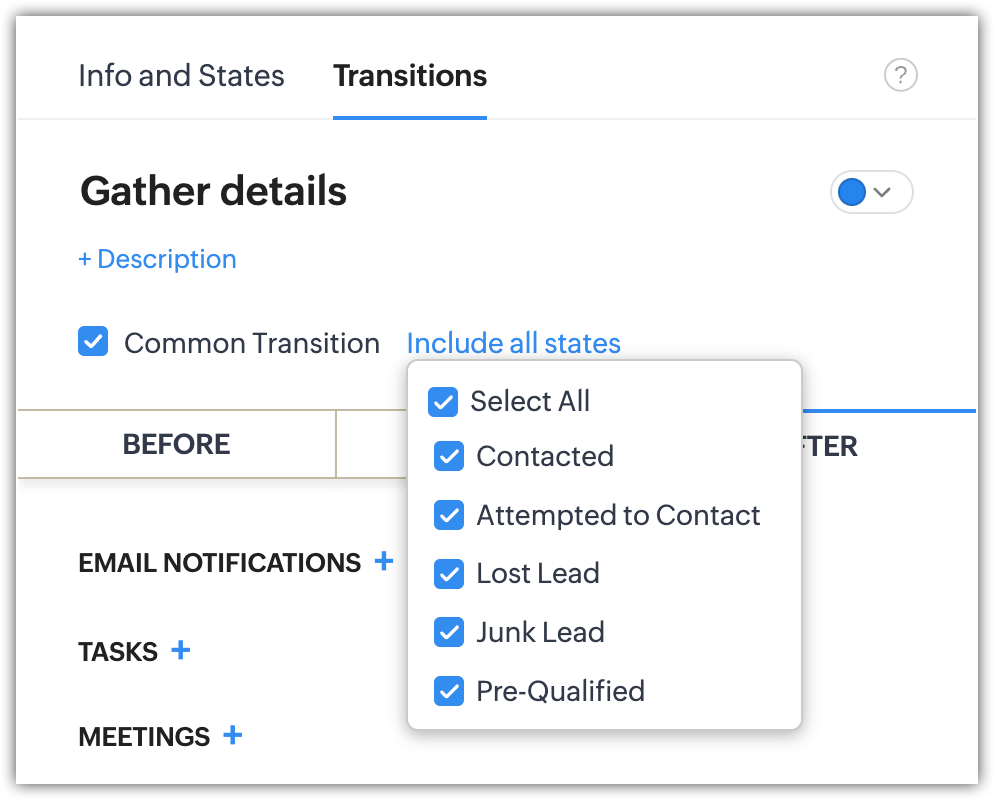Screen dimensions: 994x800
Task: Open the transition color dropdown chevron
Action: (x=882, y=192)
